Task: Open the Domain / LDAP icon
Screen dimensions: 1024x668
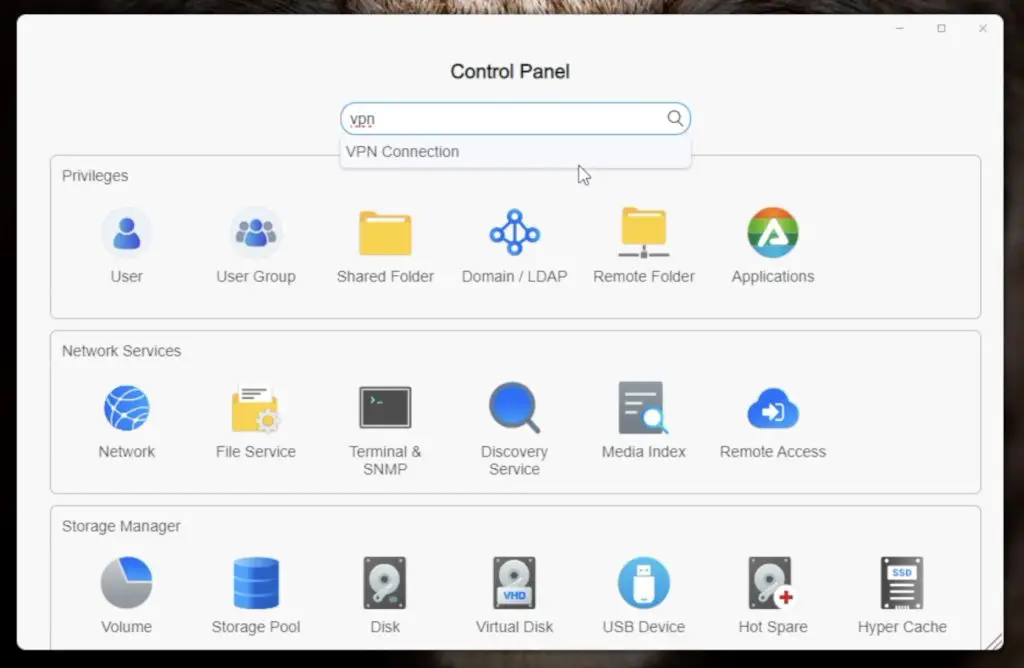Action: point(514,234)
